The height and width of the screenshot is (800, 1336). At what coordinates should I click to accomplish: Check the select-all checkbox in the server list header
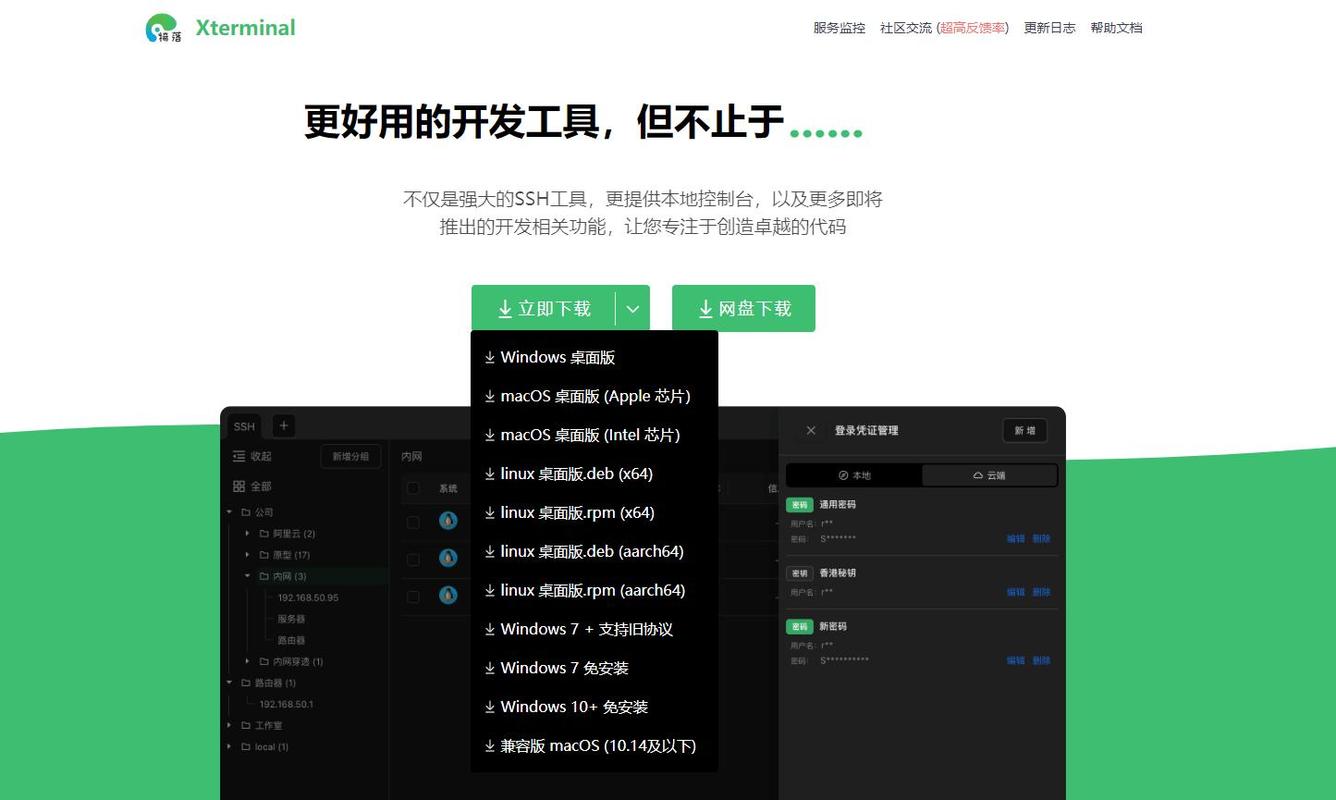[x=414, y=488]
